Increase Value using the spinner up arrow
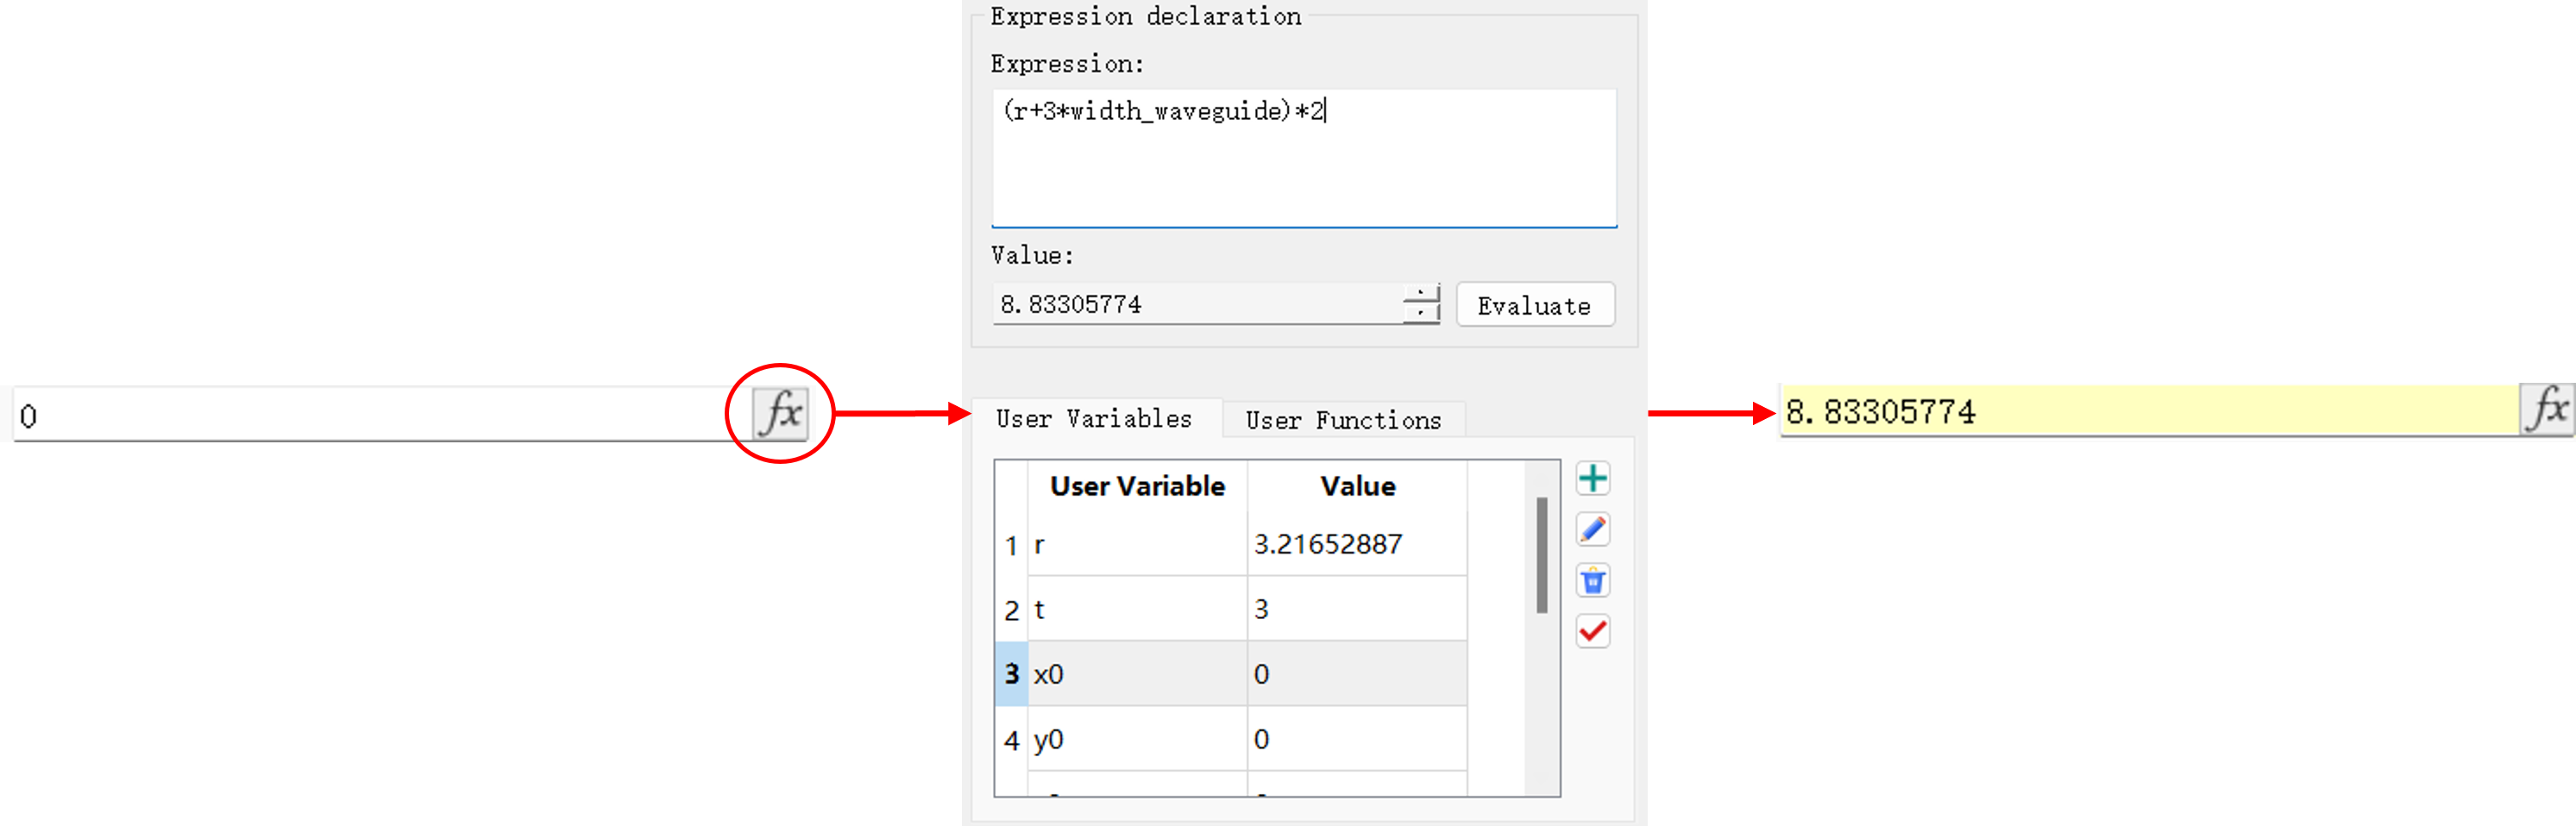Viewport: 2576px width, 826px height. point(1421,294)
